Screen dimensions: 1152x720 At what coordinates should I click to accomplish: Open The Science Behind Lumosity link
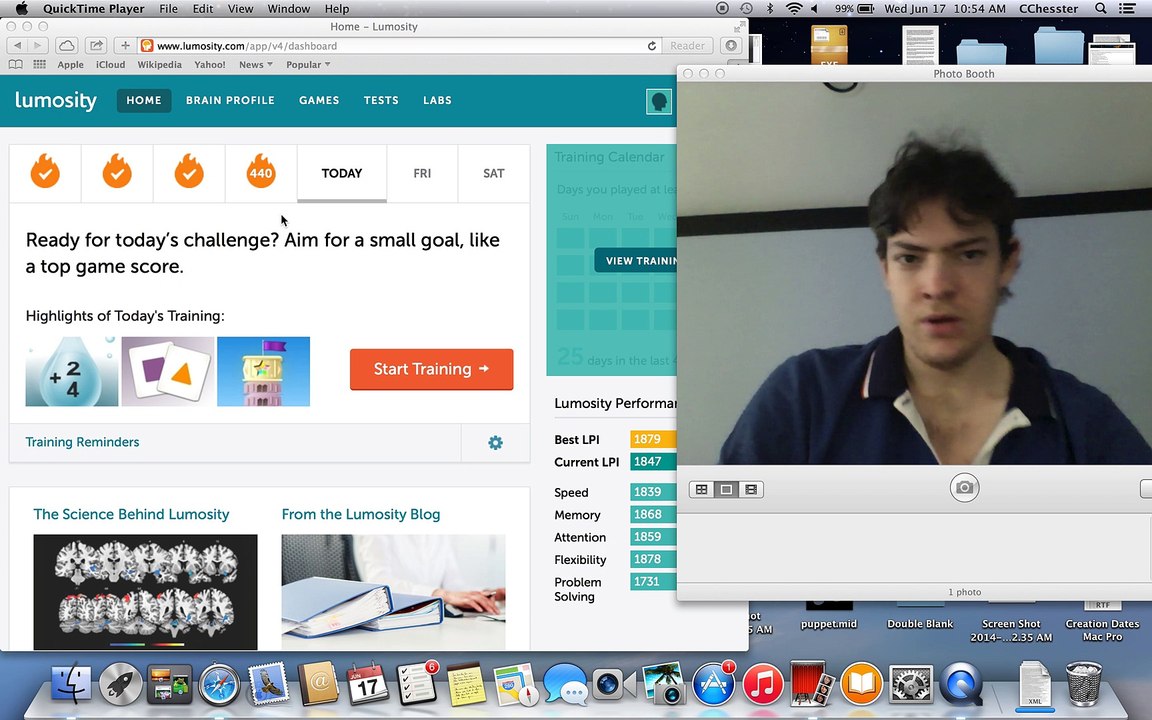click(132, 514)
